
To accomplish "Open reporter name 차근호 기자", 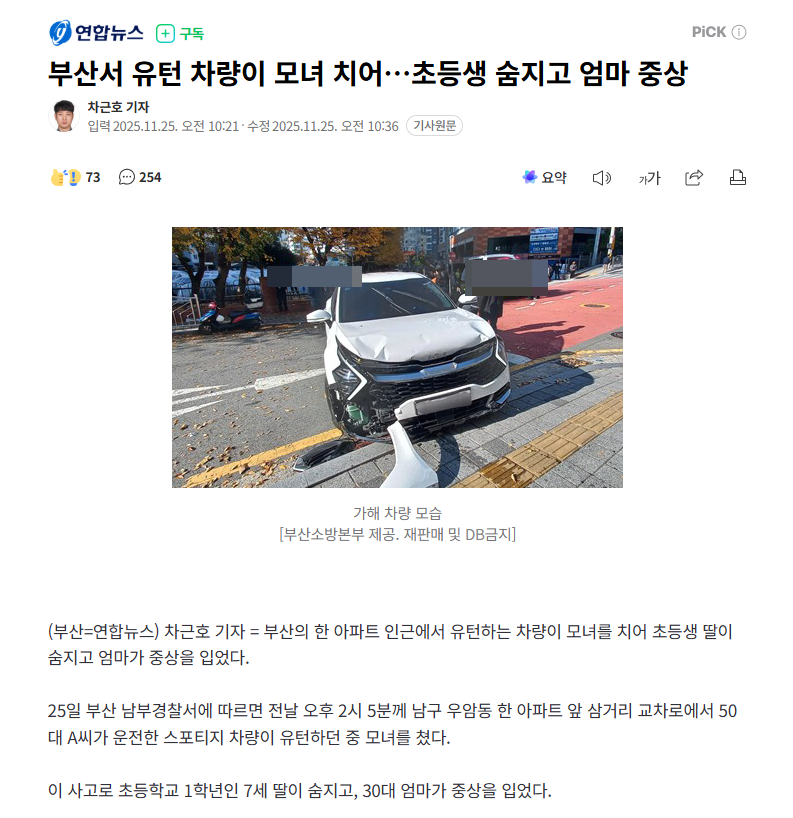I will coord(118,107).
